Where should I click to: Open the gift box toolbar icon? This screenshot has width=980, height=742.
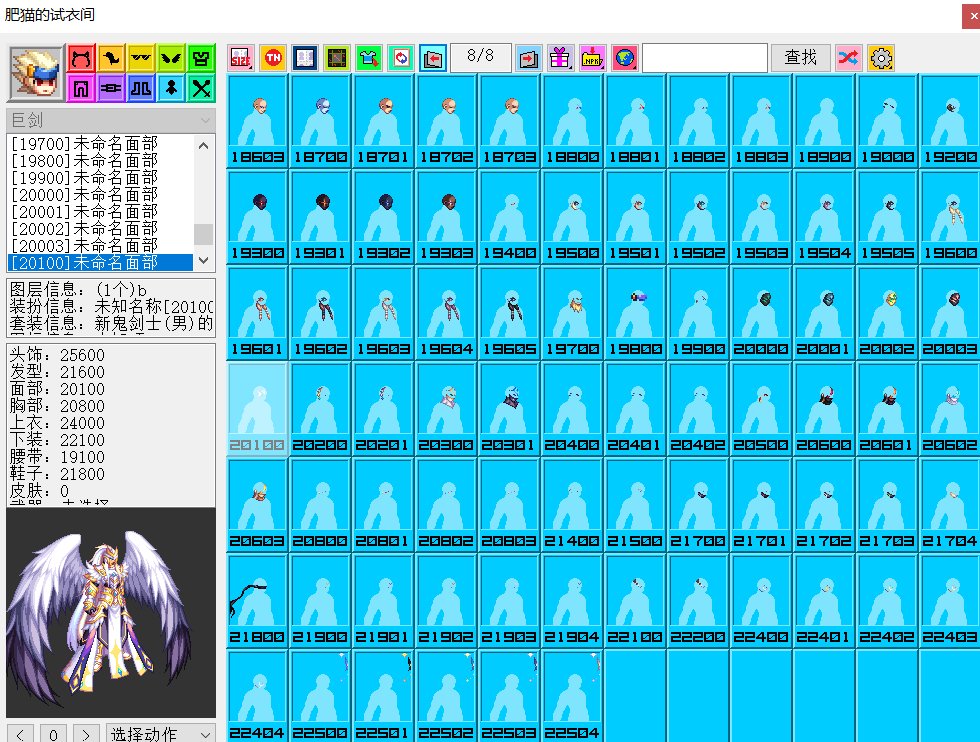tap(560, 58)
